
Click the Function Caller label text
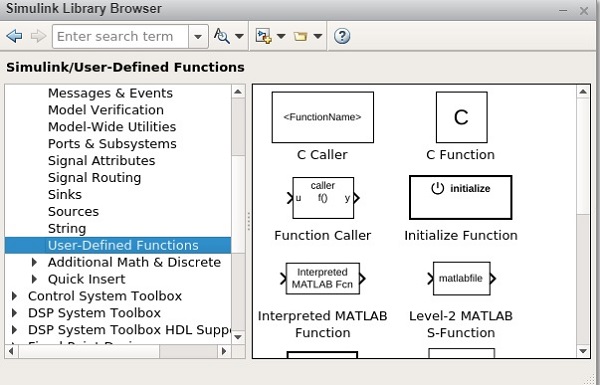pyautogui.click(x=323, y=235)
